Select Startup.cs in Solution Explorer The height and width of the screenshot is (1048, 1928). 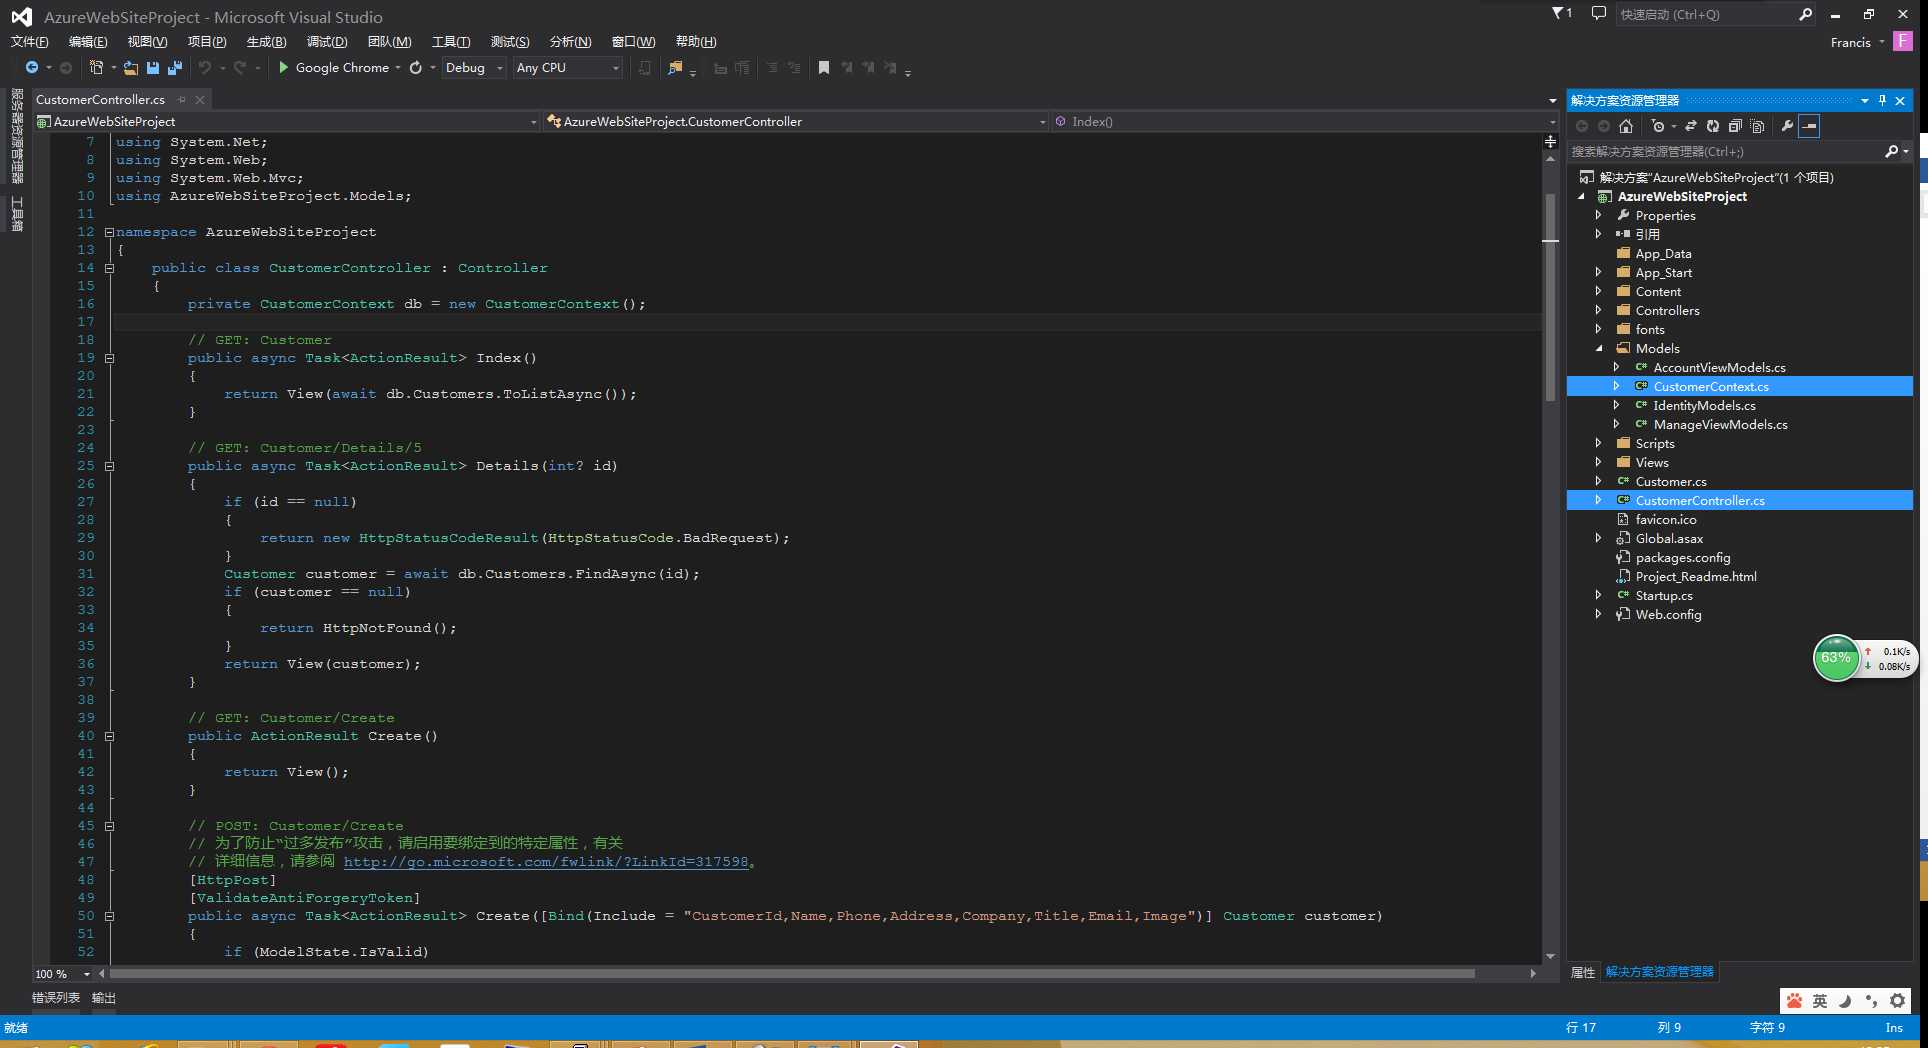coord(1664,595)
